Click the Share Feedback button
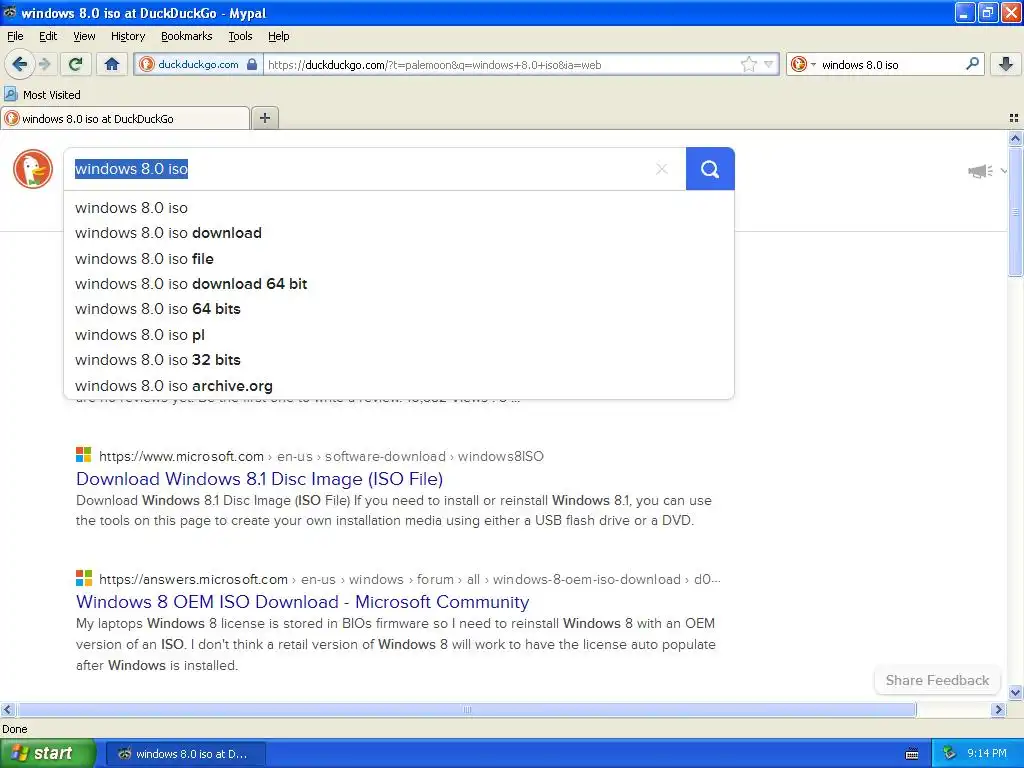1024x768 pixels. coord(937,680)
